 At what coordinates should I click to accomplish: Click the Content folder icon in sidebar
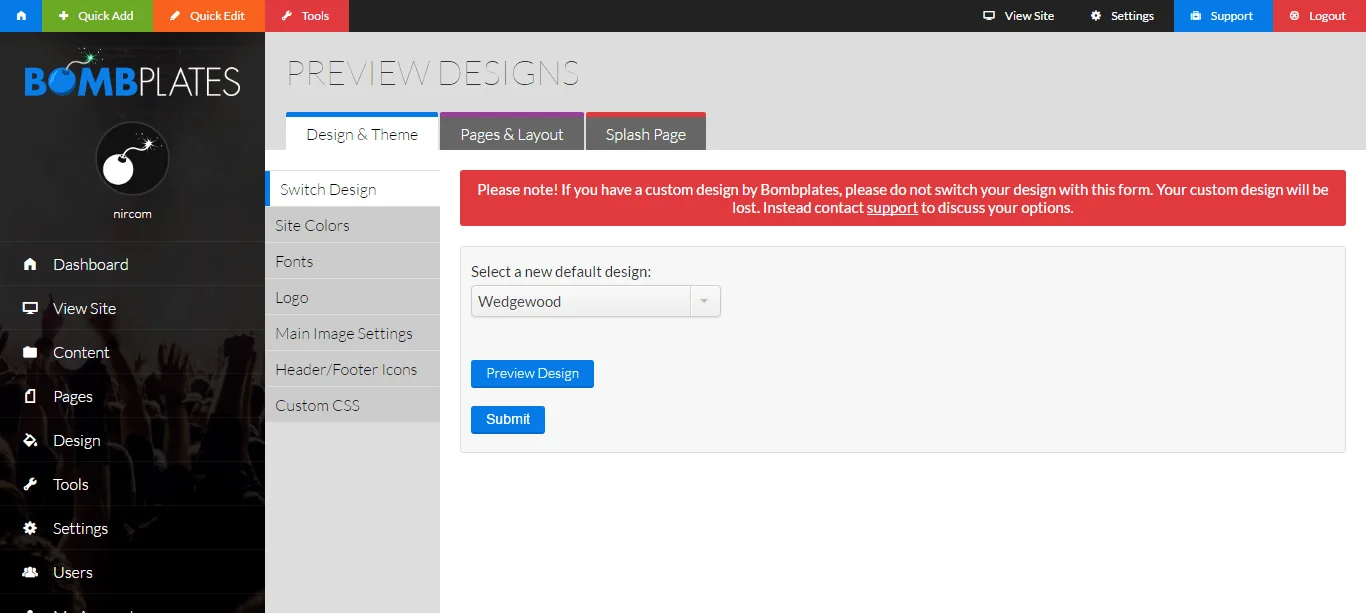[30, 352]
